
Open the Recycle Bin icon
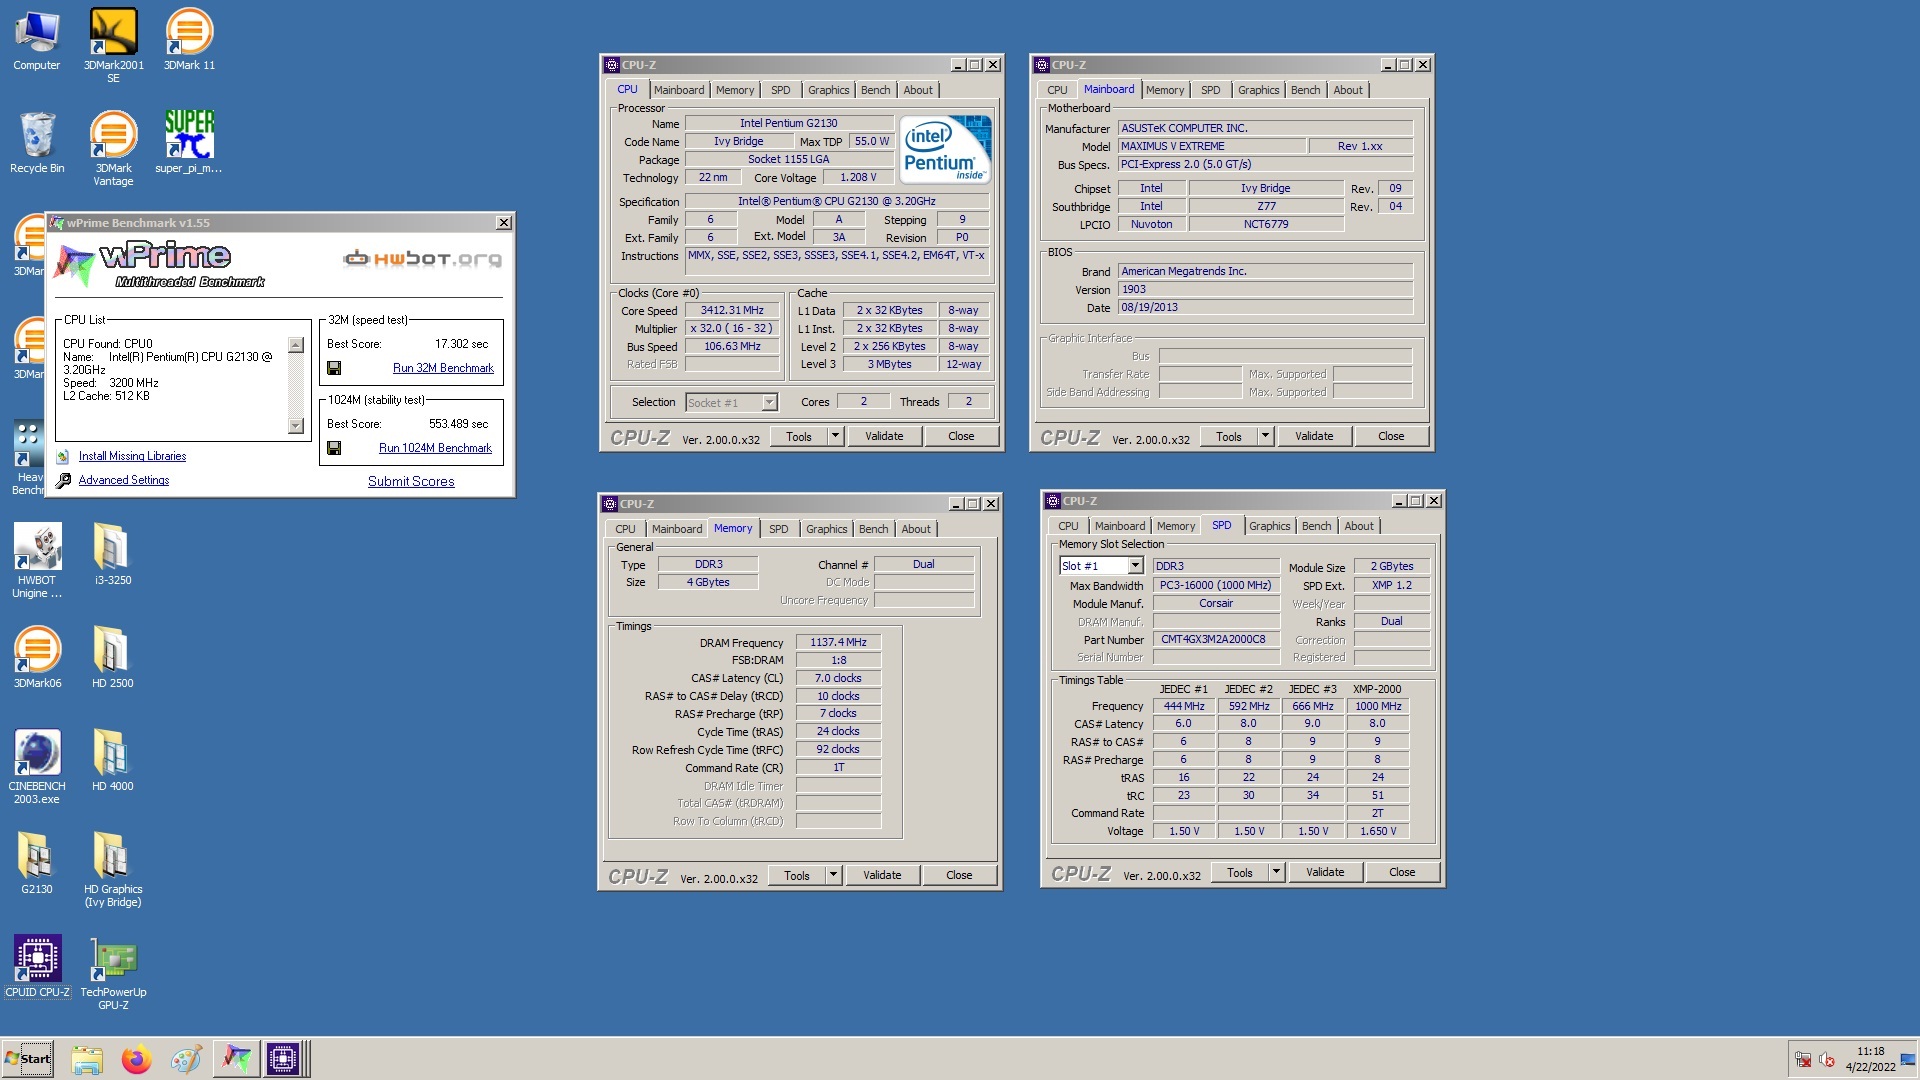click(37, 143)
